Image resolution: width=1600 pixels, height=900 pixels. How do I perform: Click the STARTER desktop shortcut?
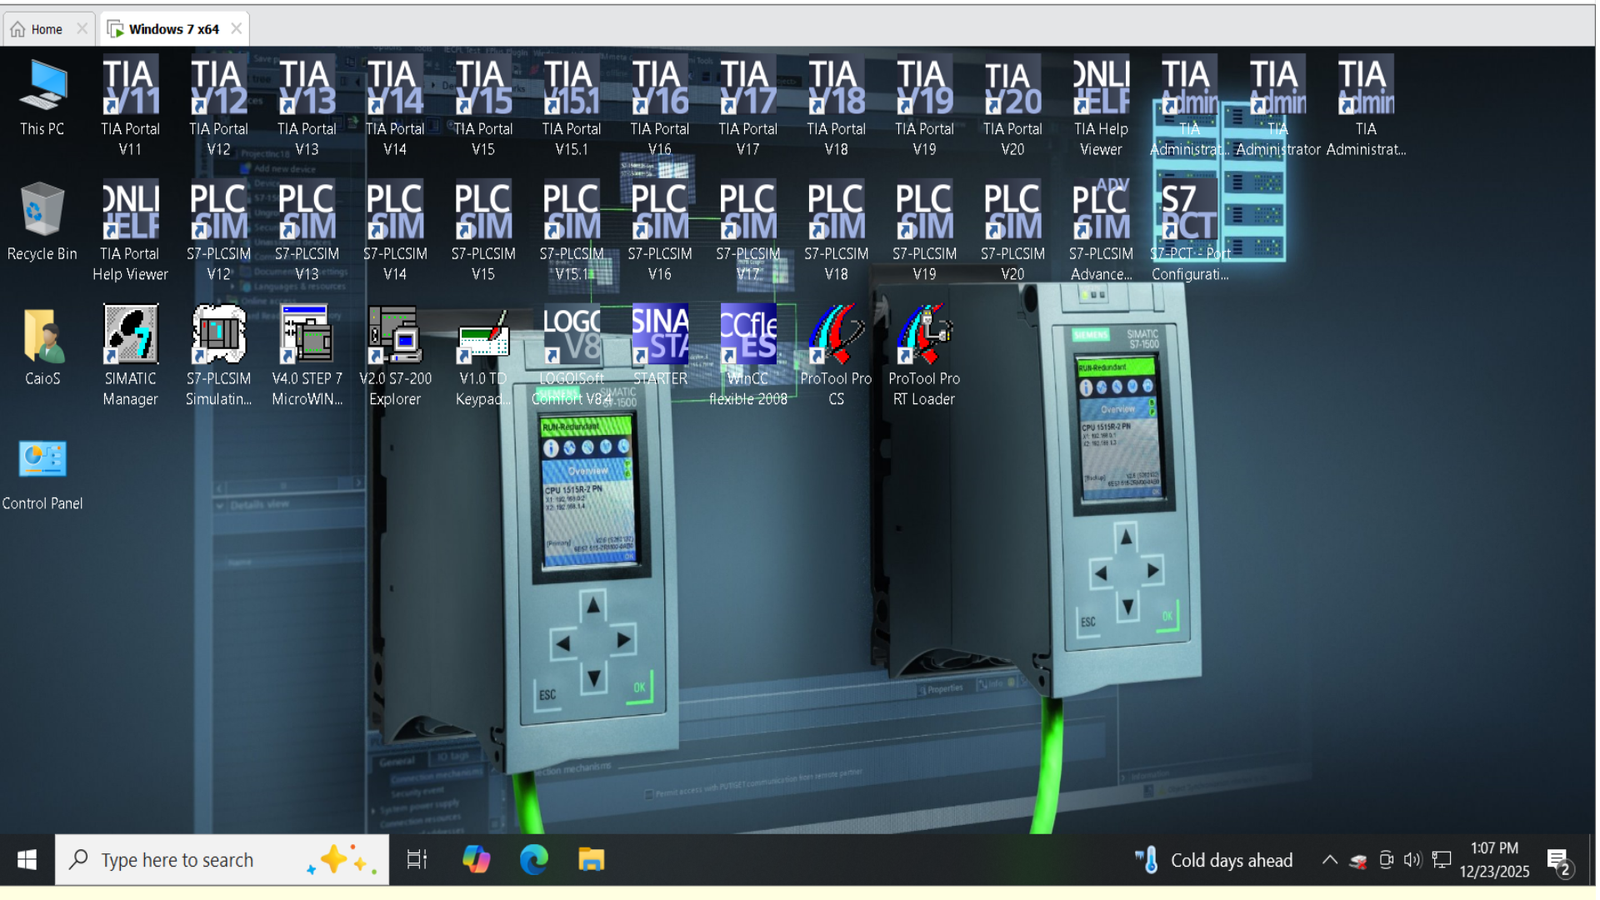coord(659,337)
